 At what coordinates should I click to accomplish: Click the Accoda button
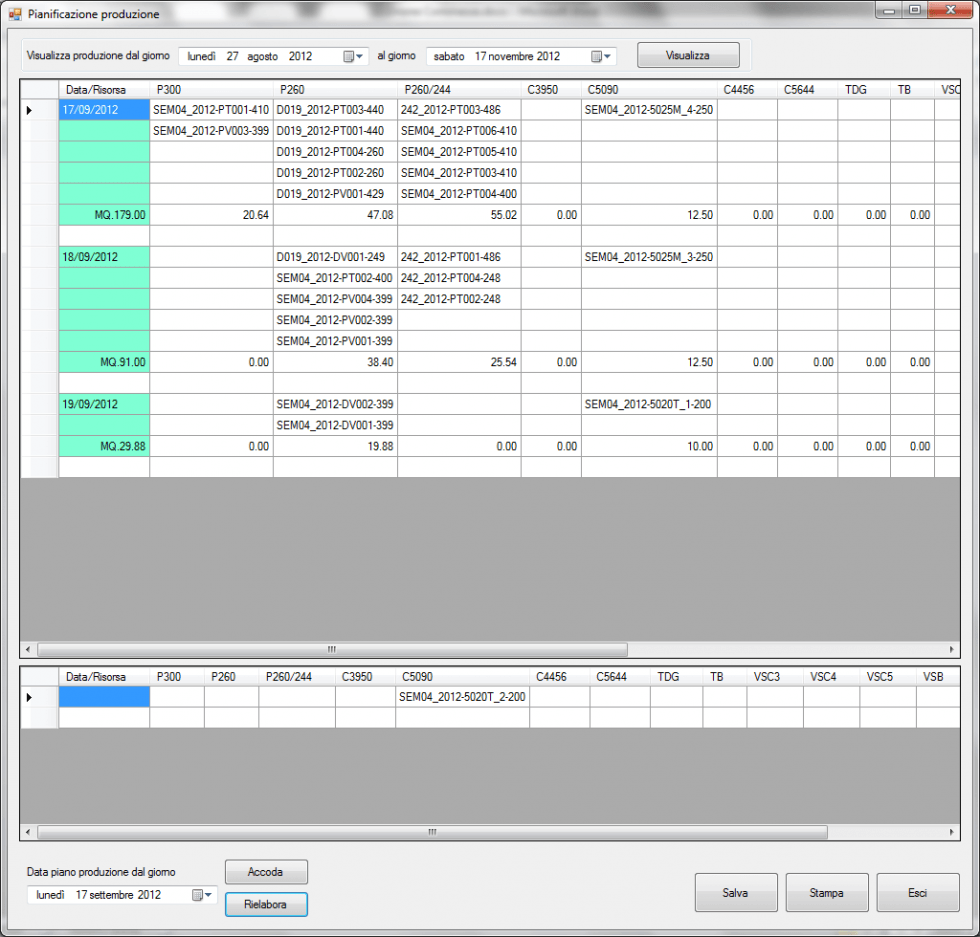click(266, 872)
